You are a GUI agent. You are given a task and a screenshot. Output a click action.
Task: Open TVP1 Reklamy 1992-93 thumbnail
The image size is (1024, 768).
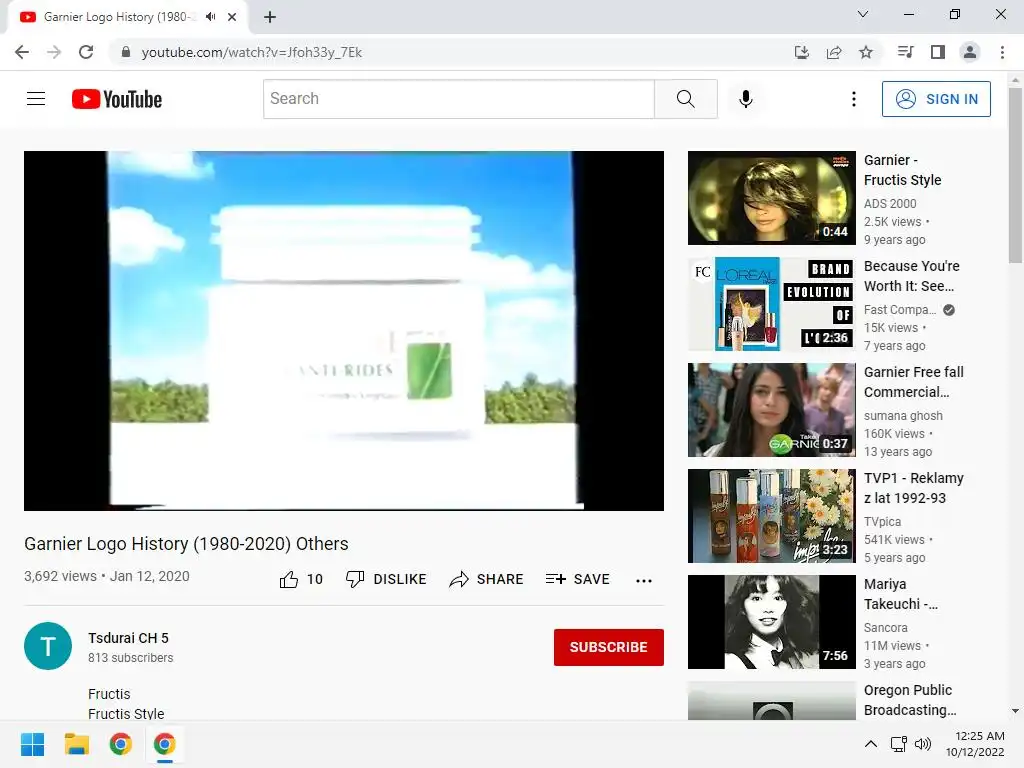click(x=771, y=516)
